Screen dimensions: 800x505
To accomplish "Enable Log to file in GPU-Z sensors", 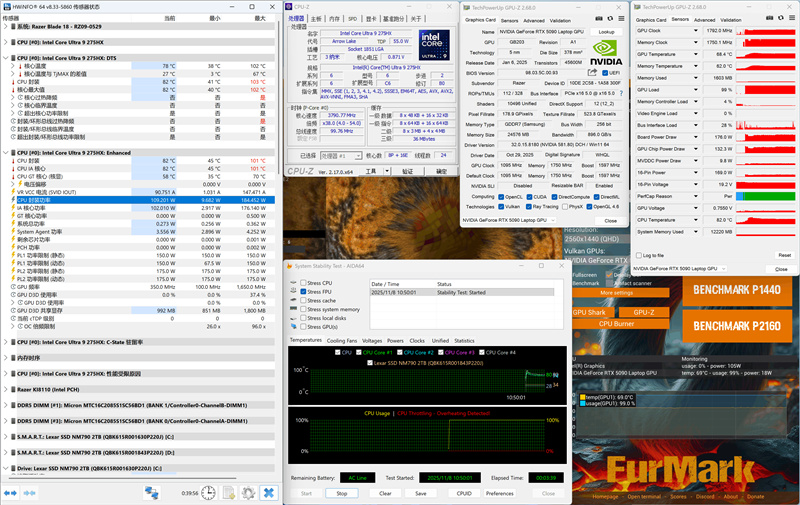I will coord(640,255).
